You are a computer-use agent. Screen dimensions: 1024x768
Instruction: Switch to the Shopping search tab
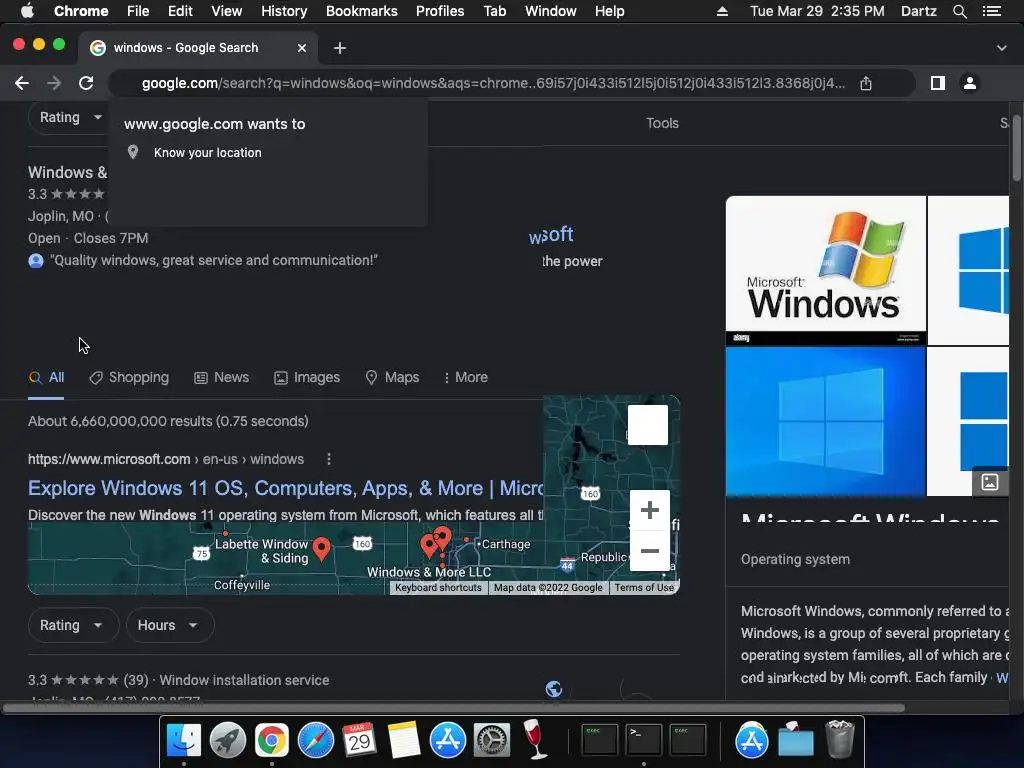point(129,377)
